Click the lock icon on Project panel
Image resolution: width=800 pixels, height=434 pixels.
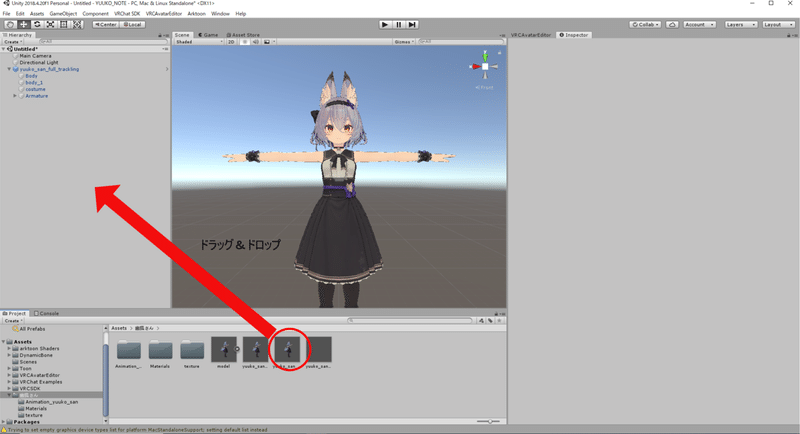(495, 314)
